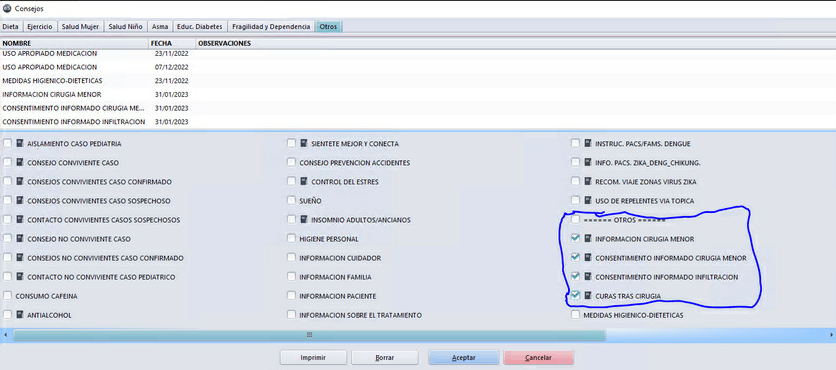
Task: Click document icon beside INFORMACION CIRUGIA MENOR checkbox
Action: (588, 239)
